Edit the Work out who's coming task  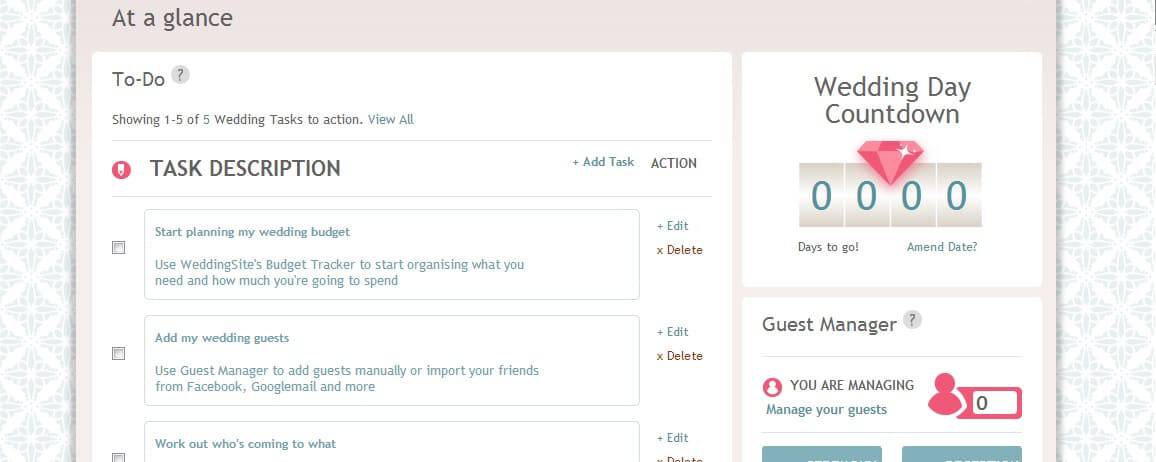click(673, 438)
